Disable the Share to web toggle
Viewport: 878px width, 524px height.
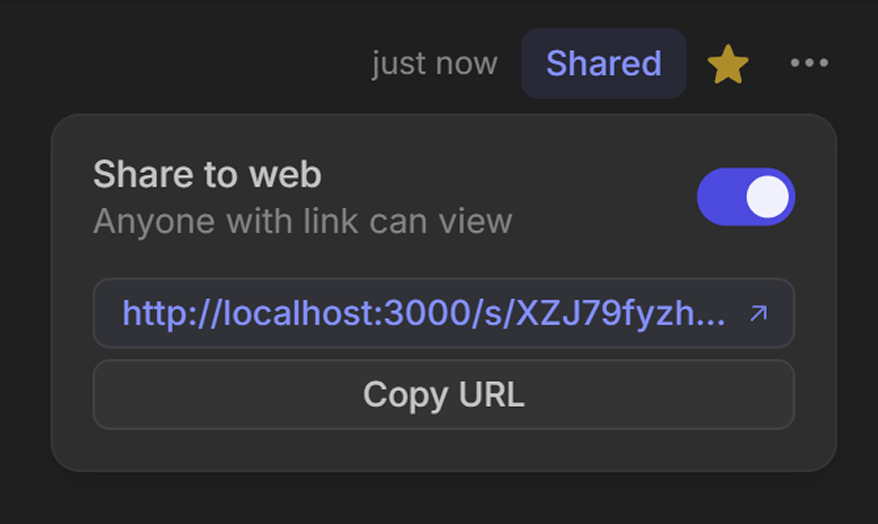(745, 197)
